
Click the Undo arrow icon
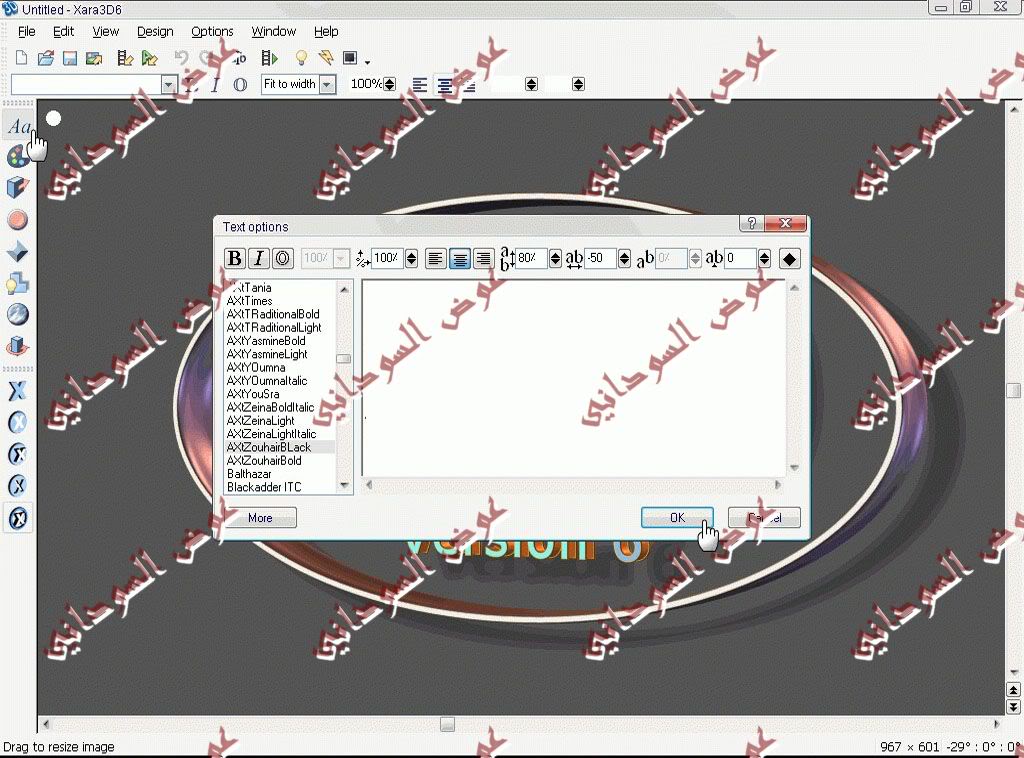pyautogui.click(x=181, y=58)
